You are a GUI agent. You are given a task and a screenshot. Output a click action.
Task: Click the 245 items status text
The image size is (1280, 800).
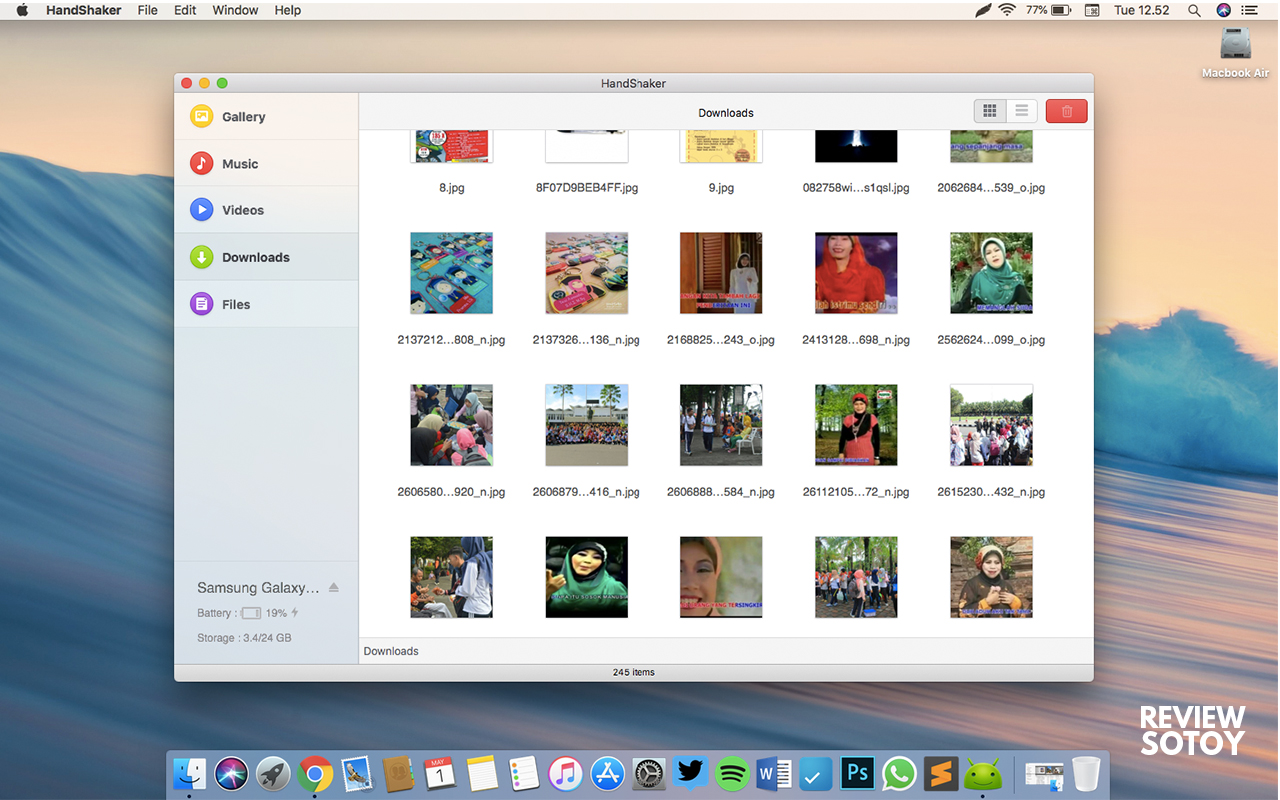pyautogui.click(x=634, y=672)
